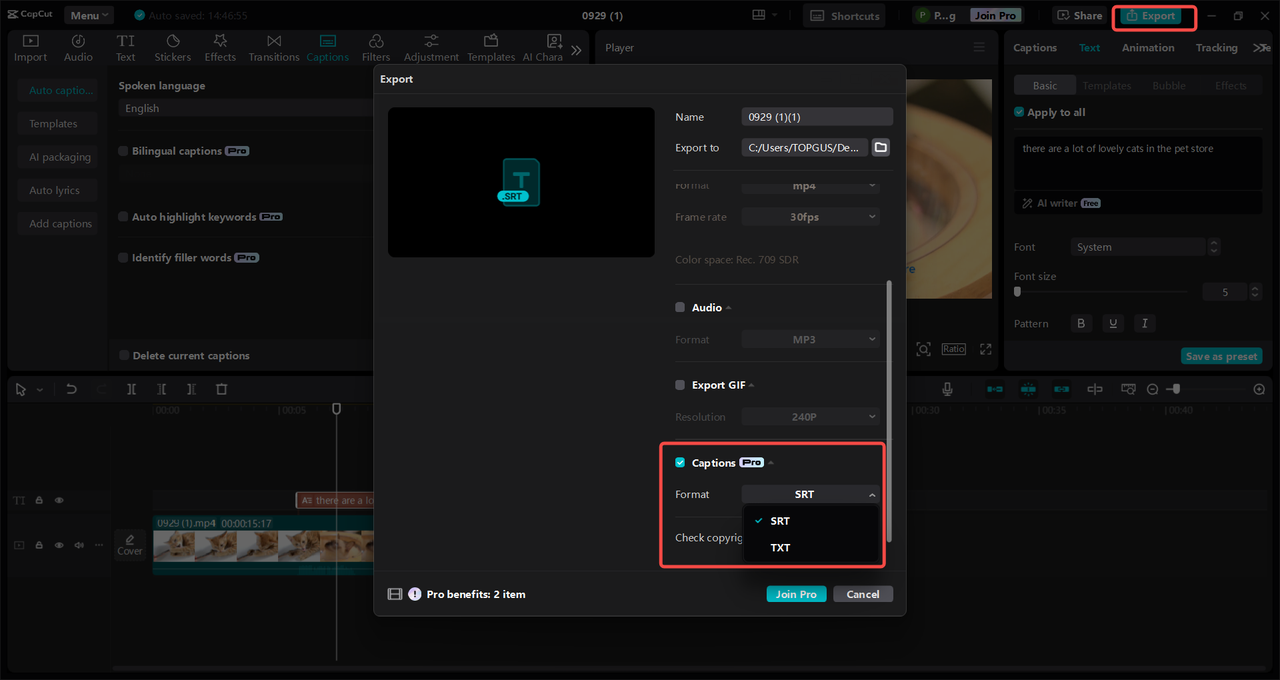Switch to the Bubble sub-tab
This screenshot has width=1280, height=680.
[1169, 86]
